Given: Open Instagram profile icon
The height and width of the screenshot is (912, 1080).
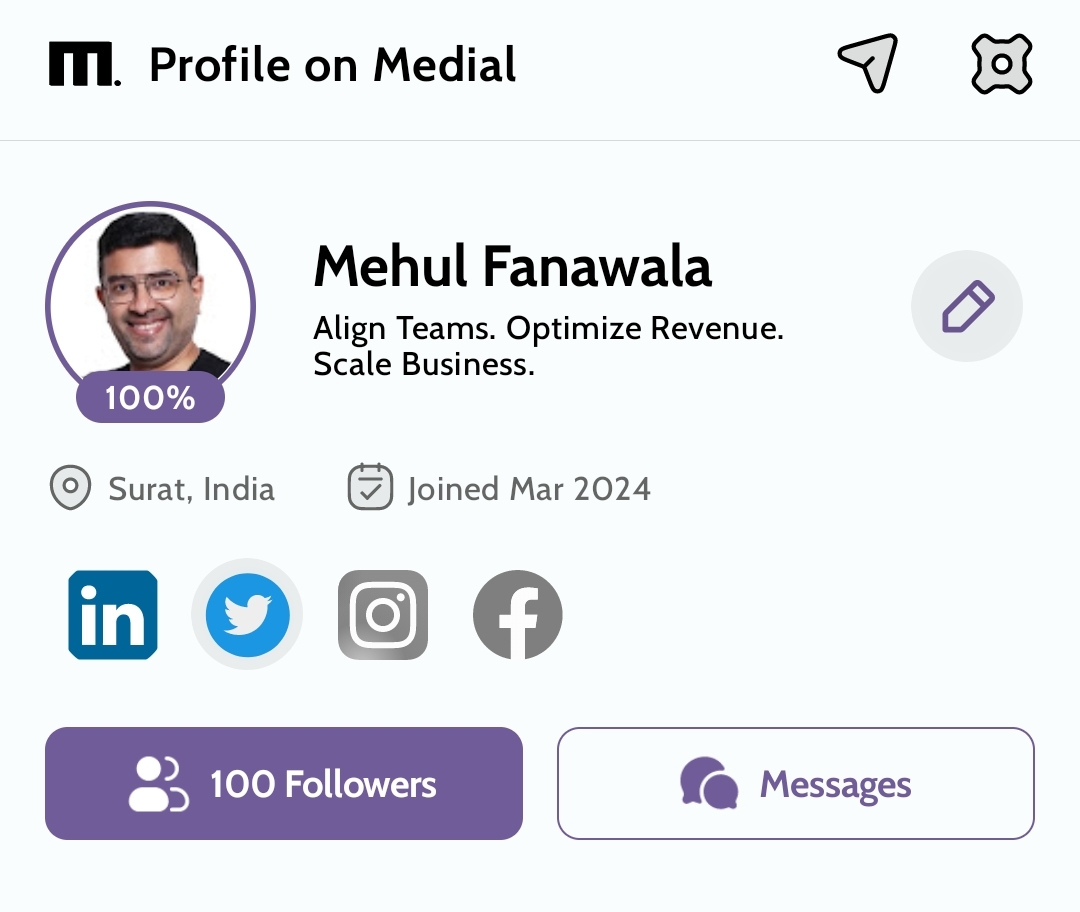Looking at the screenshot, I should 383,615.
